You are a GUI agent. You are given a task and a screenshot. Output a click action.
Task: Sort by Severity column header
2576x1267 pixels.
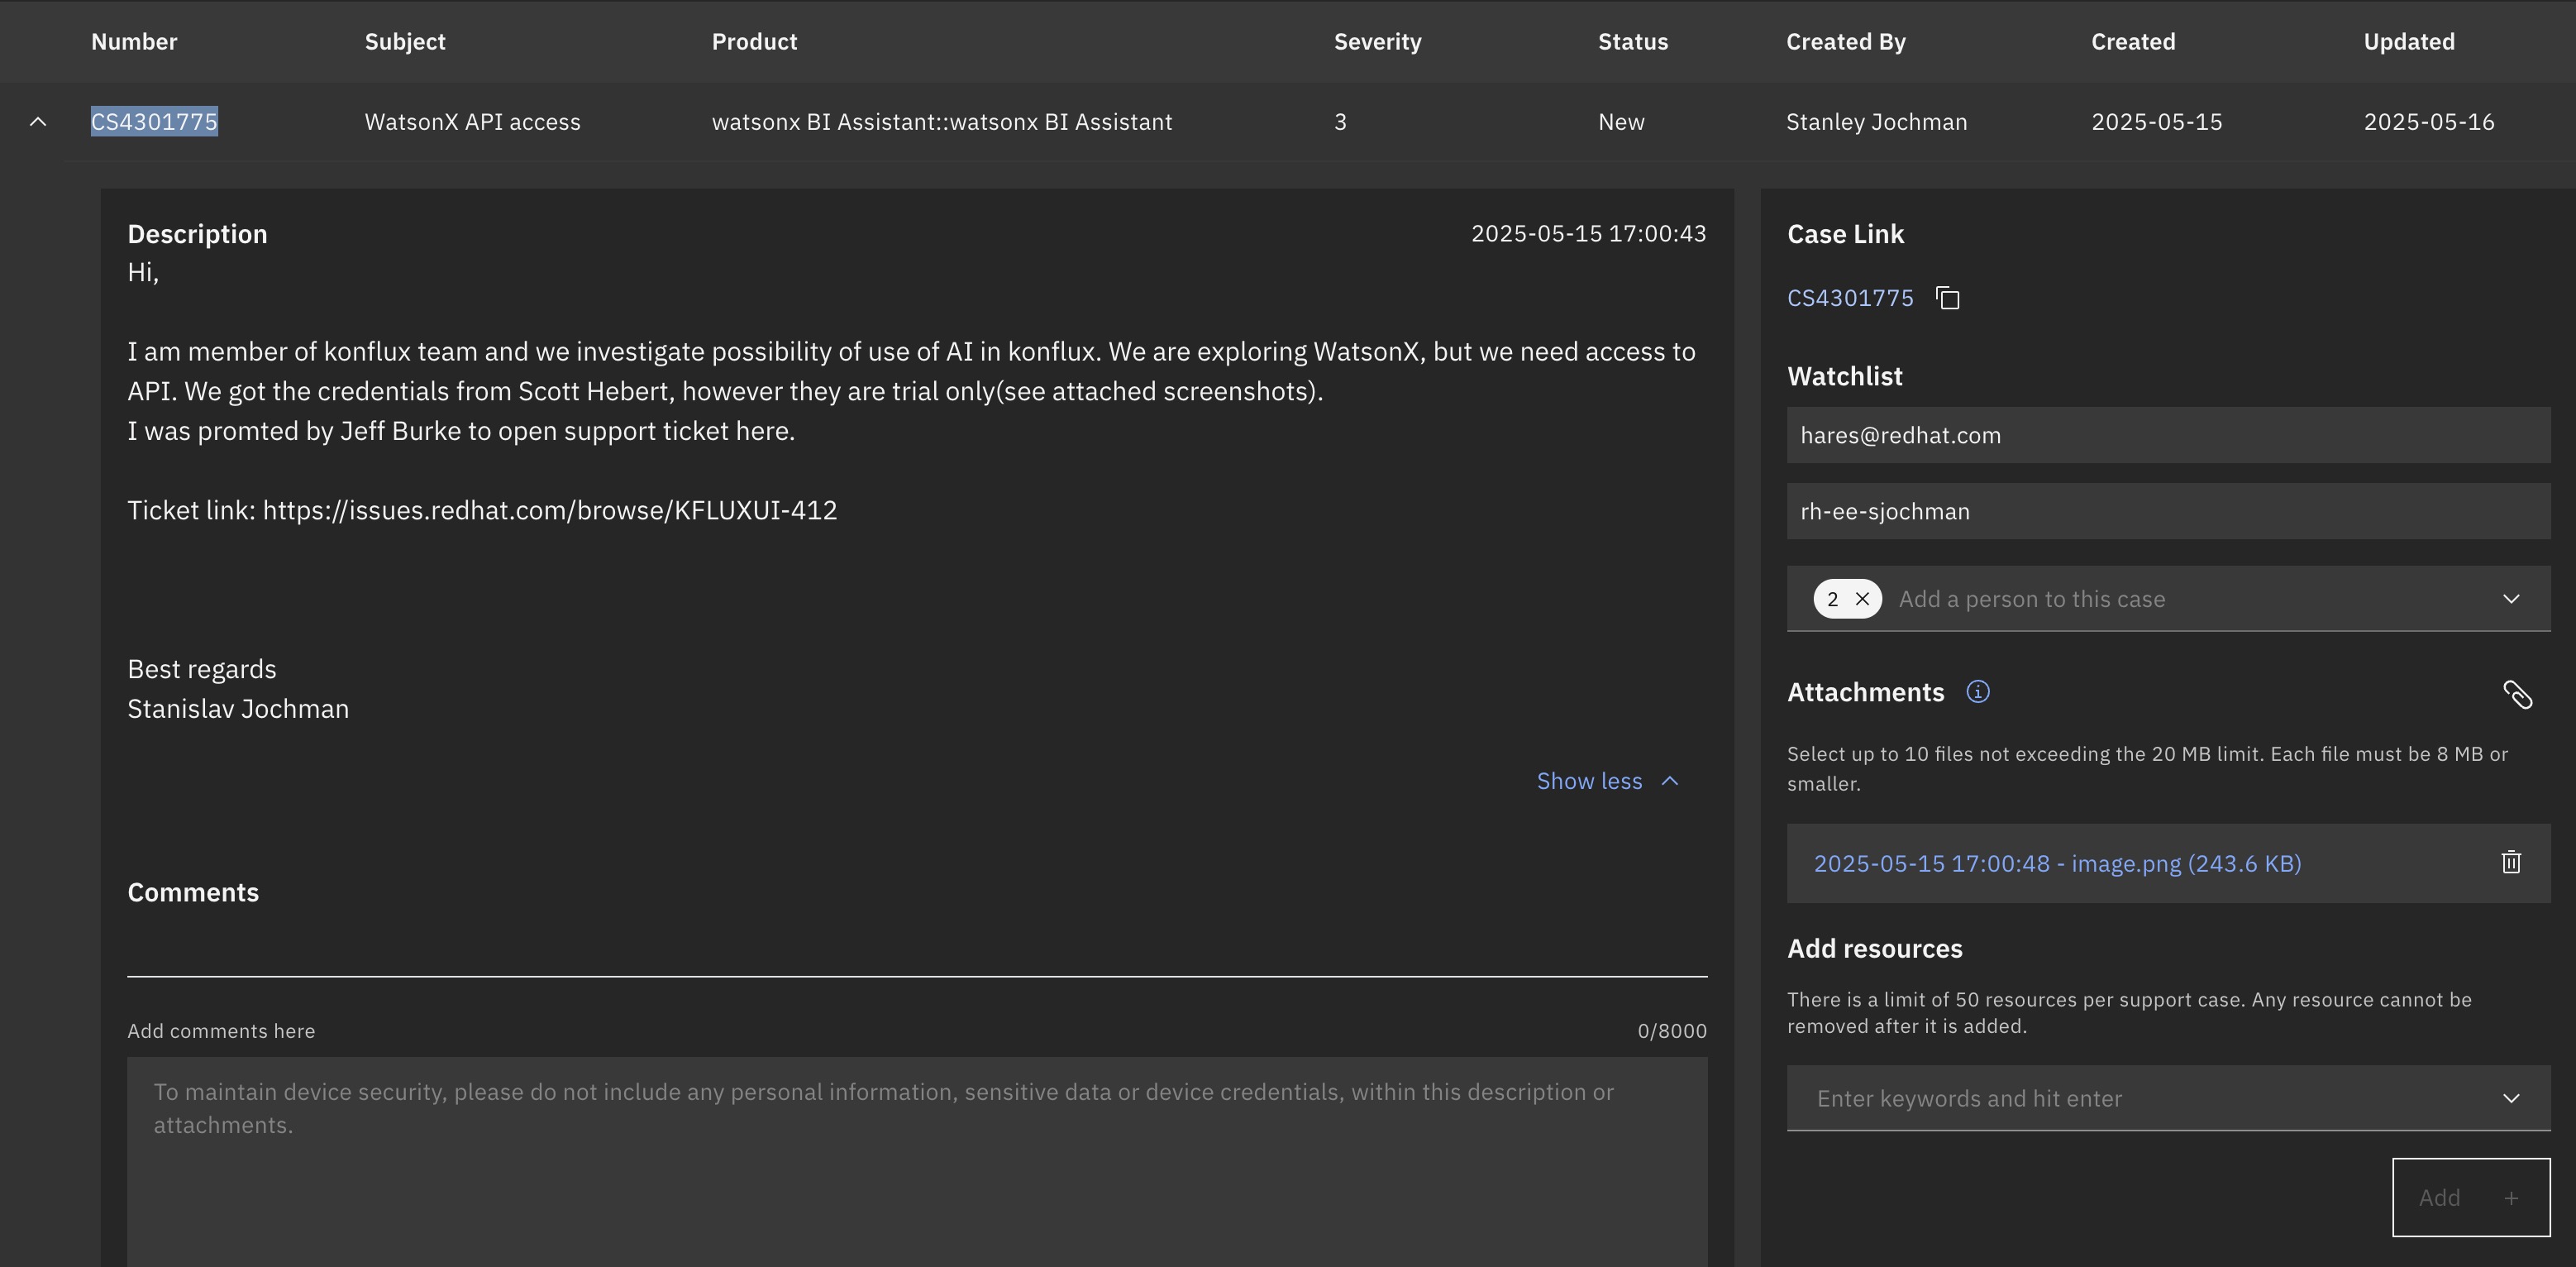point(1377,42)
